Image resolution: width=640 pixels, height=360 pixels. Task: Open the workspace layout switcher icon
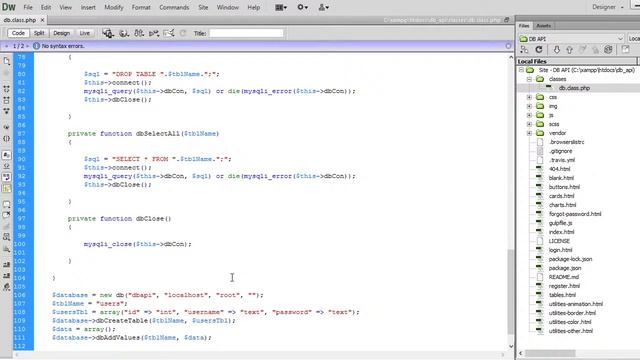click(x=281, y=7)
